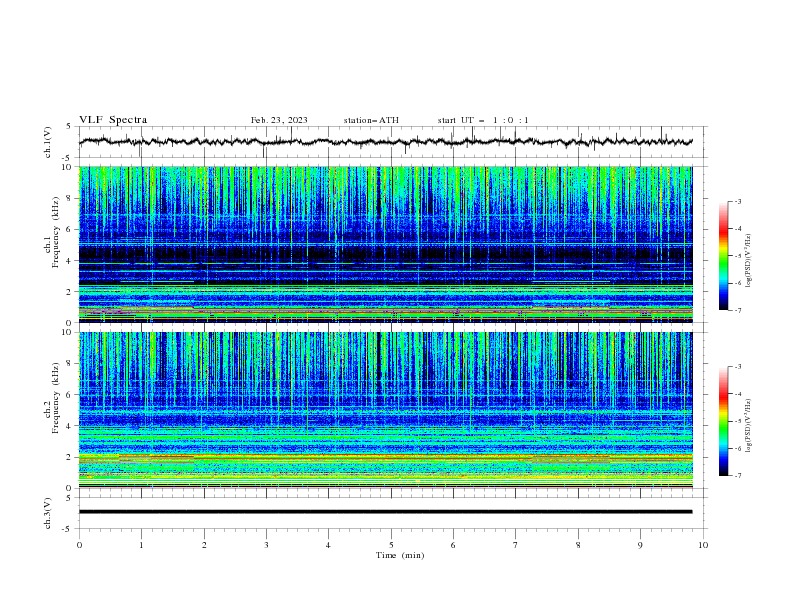This screenshot has height=612, width=792.
Task: Click the "-3" tick on ch.1 colorbar
Action: [737, 201]
